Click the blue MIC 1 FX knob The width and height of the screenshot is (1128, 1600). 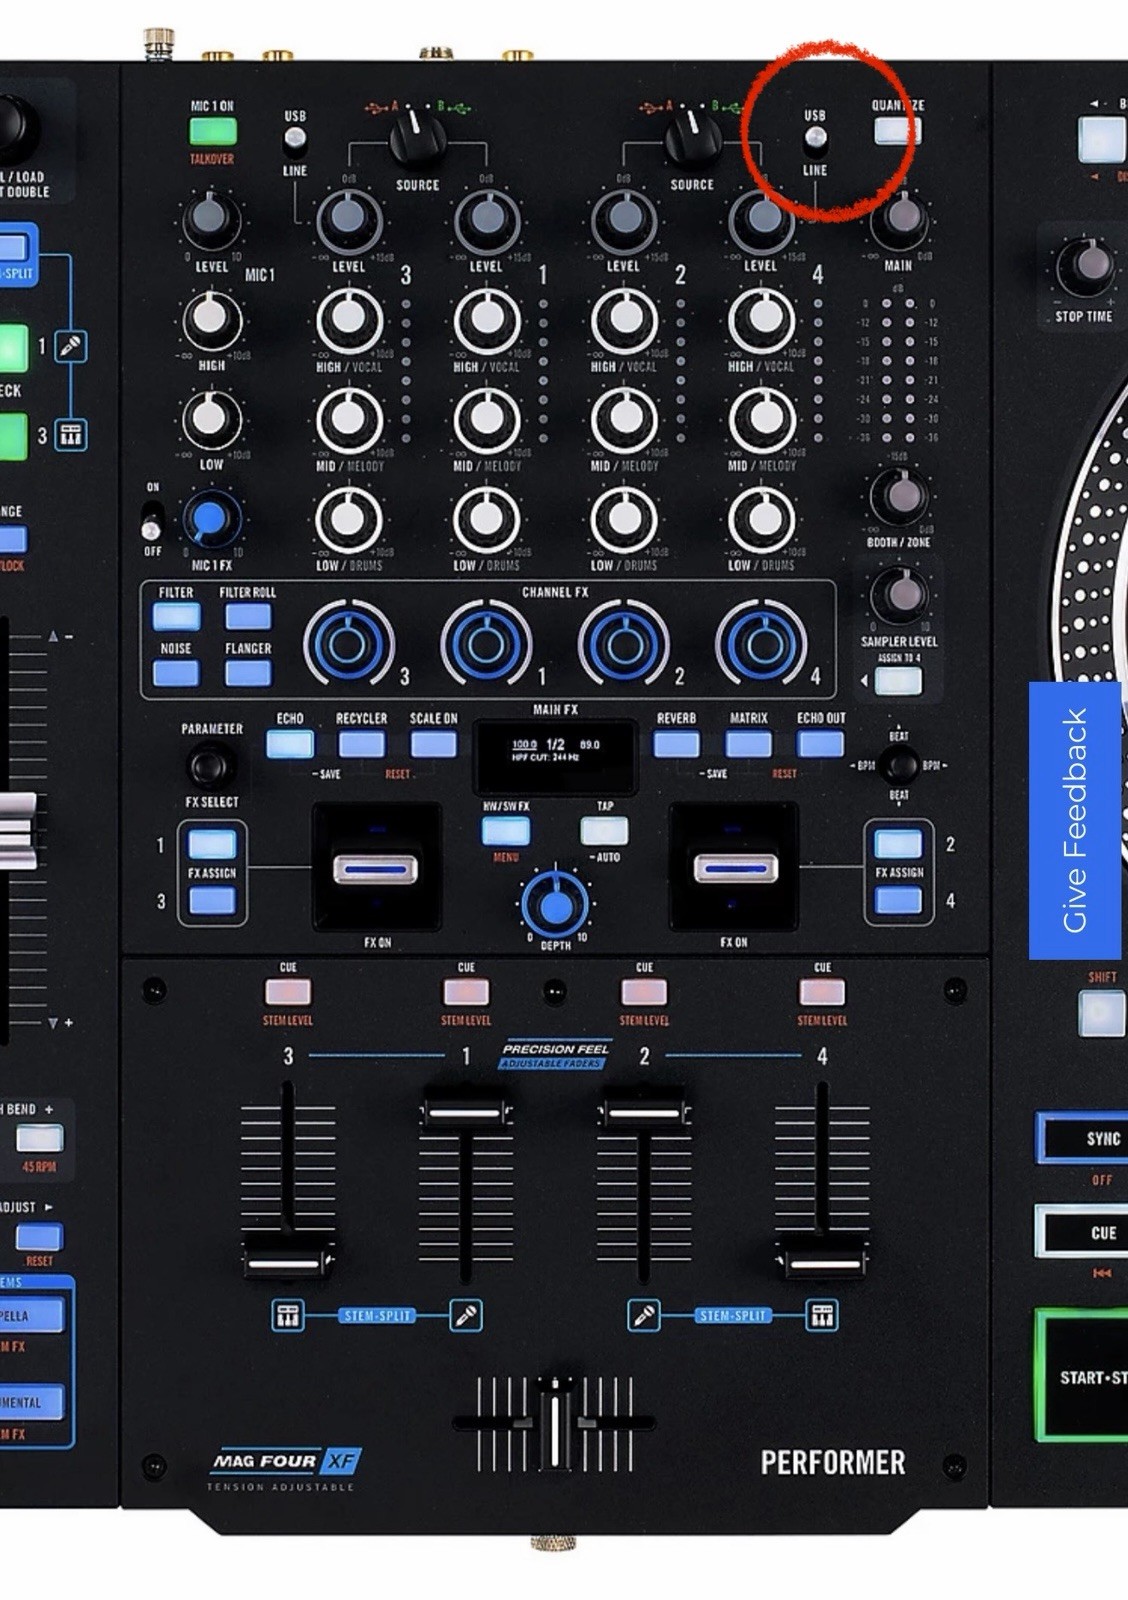point(210,520)
